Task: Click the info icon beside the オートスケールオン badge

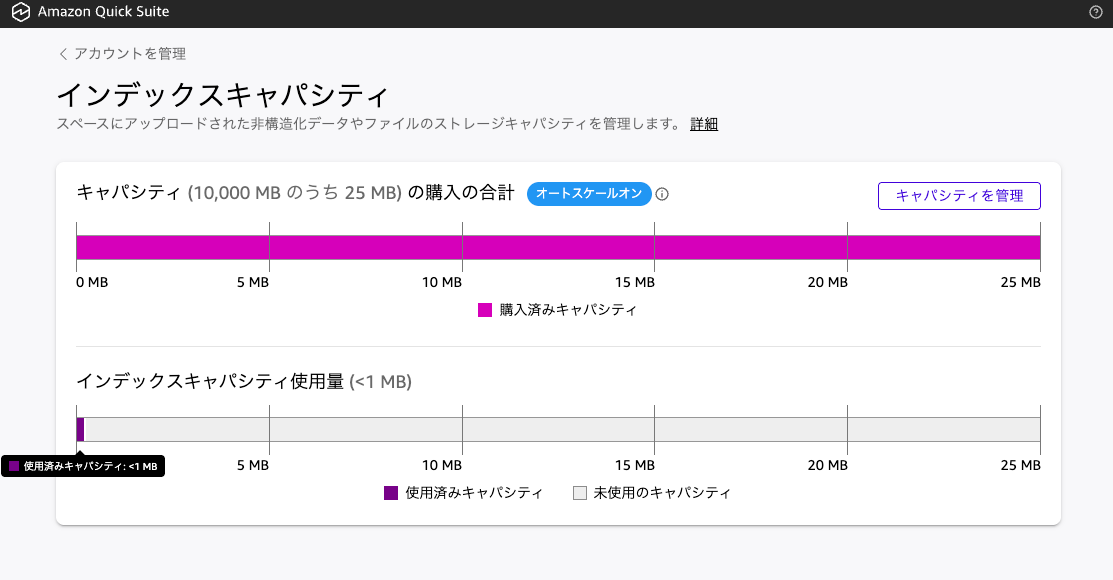Action: point(662,194)
